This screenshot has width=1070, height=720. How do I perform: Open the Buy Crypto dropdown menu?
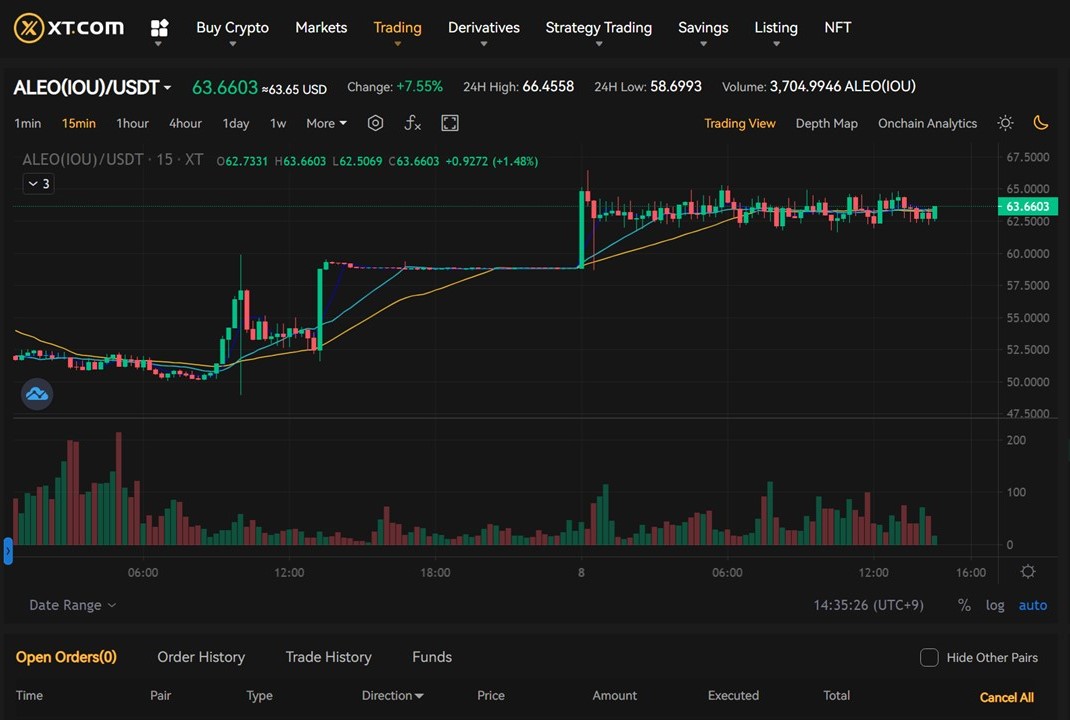(232, 28)
